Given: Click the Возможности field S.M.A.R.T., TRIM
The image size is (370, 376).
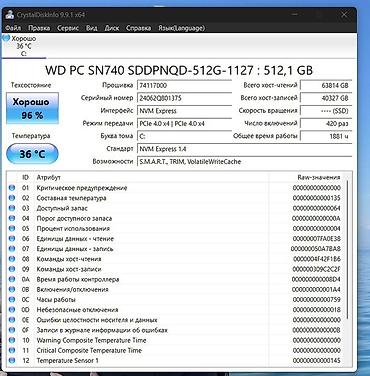Looking at the screenshot, I should coord(245,162).
